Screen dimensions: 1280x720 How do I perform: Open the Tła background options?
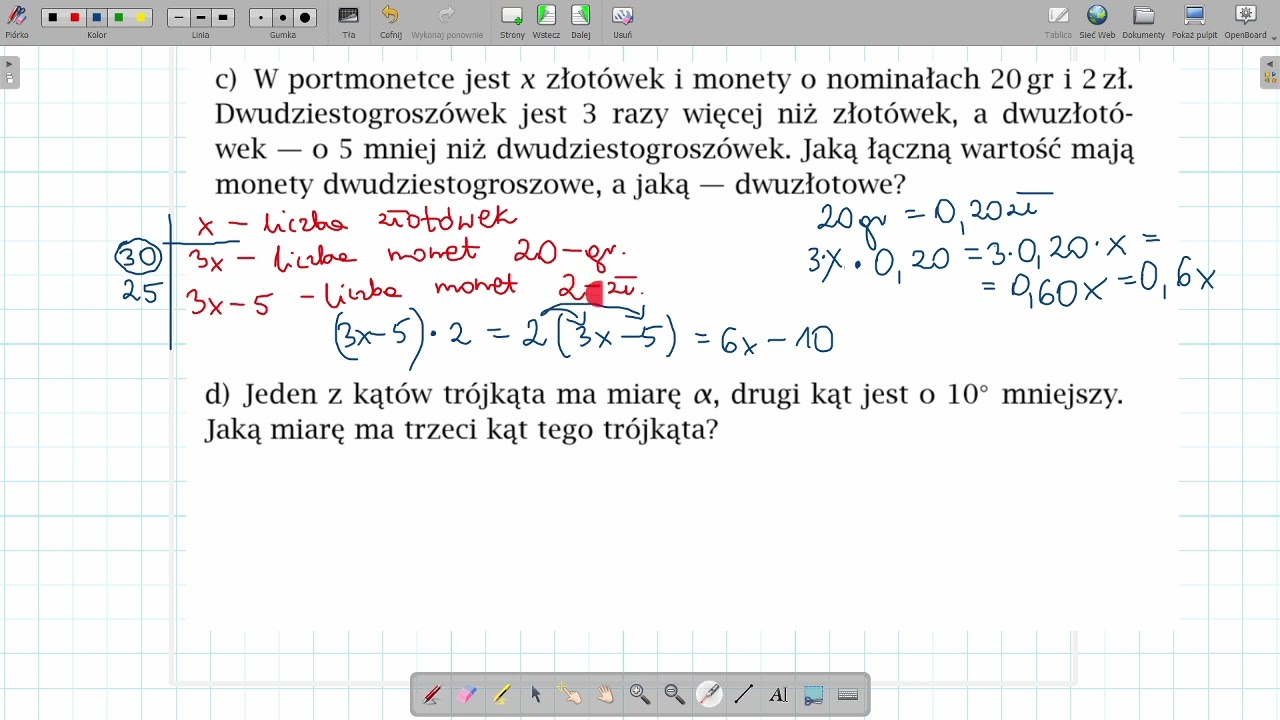[x=348, y=21]
